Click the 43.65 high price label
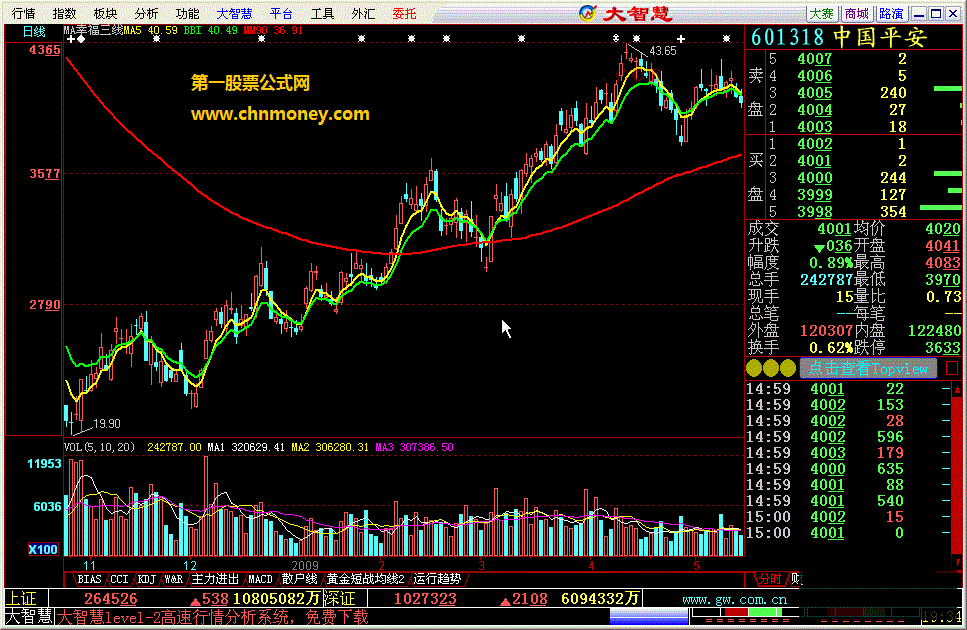 663,51
